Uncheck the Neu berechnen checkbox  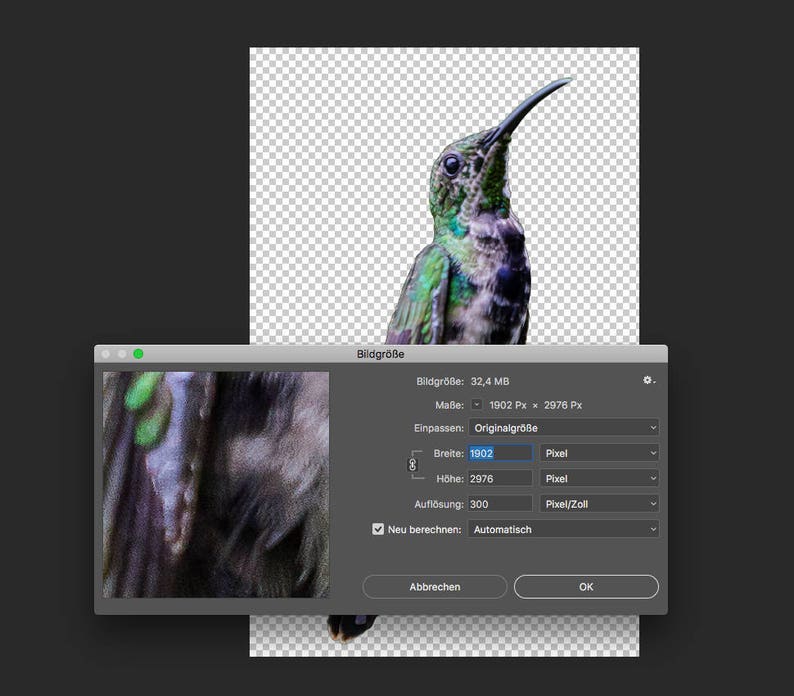pos(378,529)
